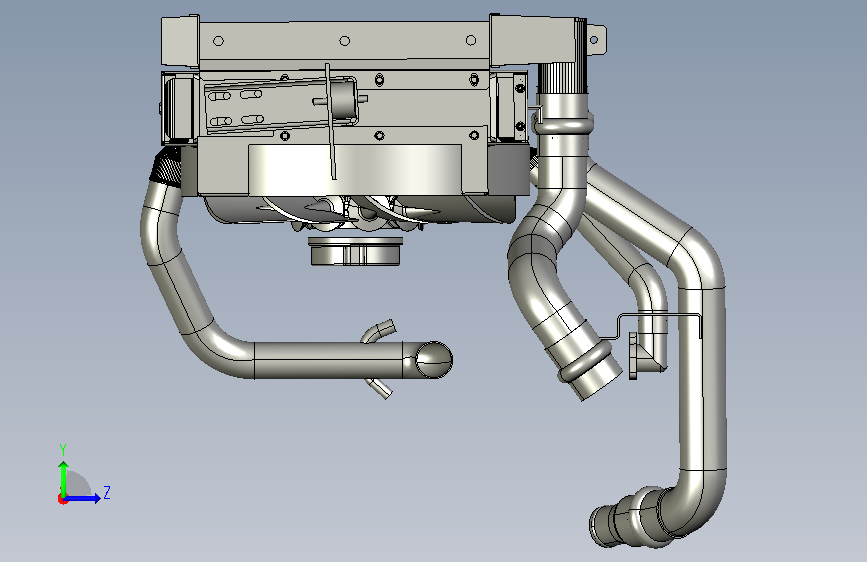Select the "Y" axis label
The height and width of the screenshot is (562, 867).
pos(63,449)
